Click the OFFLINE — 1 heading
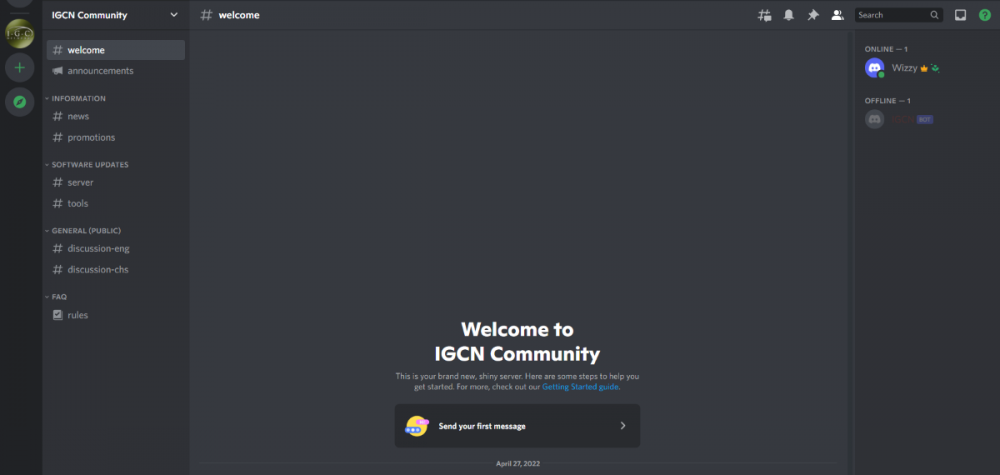Image resolution: width=1000 pixels, height=475 pixels. pos(888,101)
